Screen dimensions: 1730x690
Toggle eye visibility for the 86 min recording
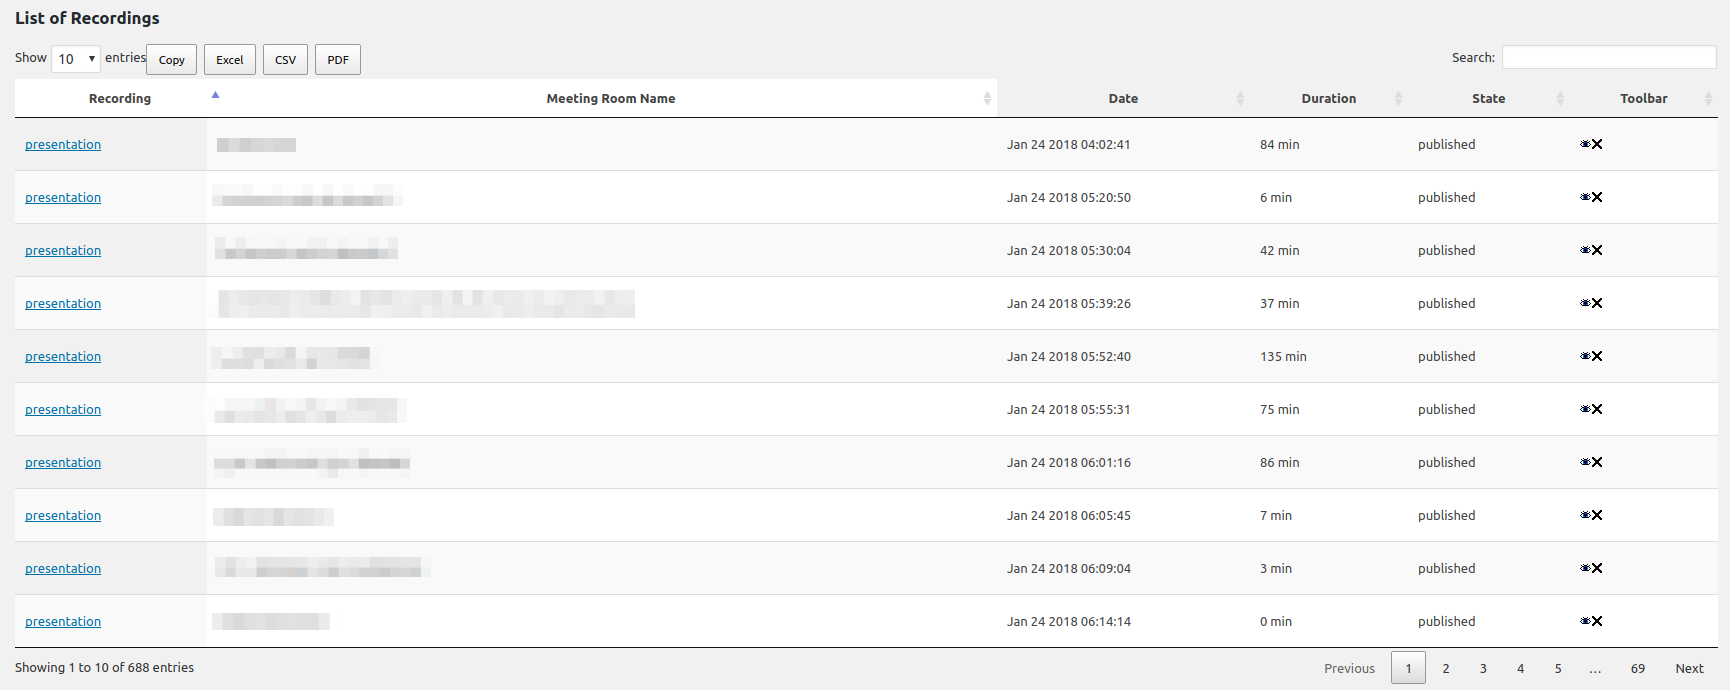(x=1585, y=462)
